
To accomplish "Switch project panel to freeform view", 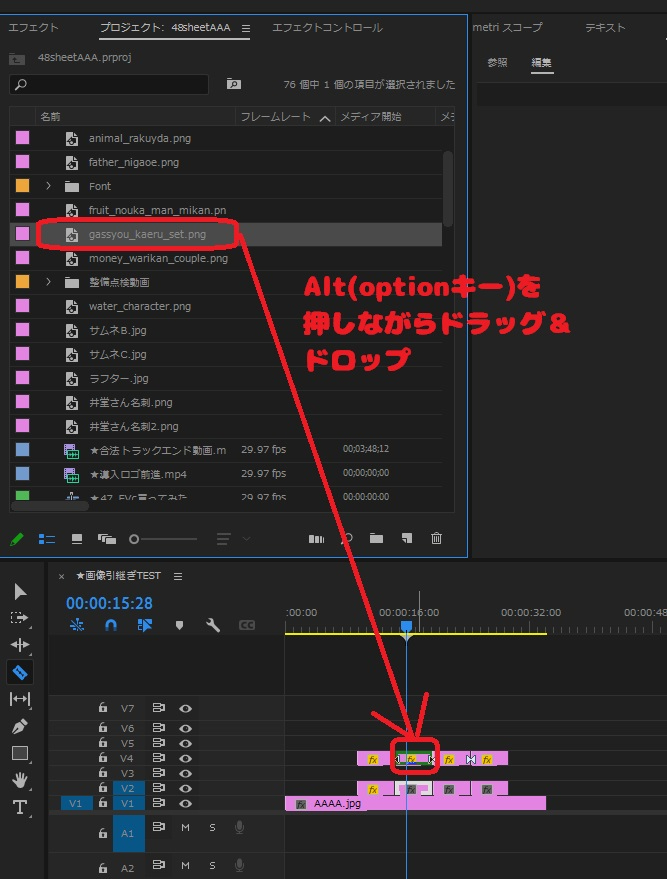I will pos(106,539).
